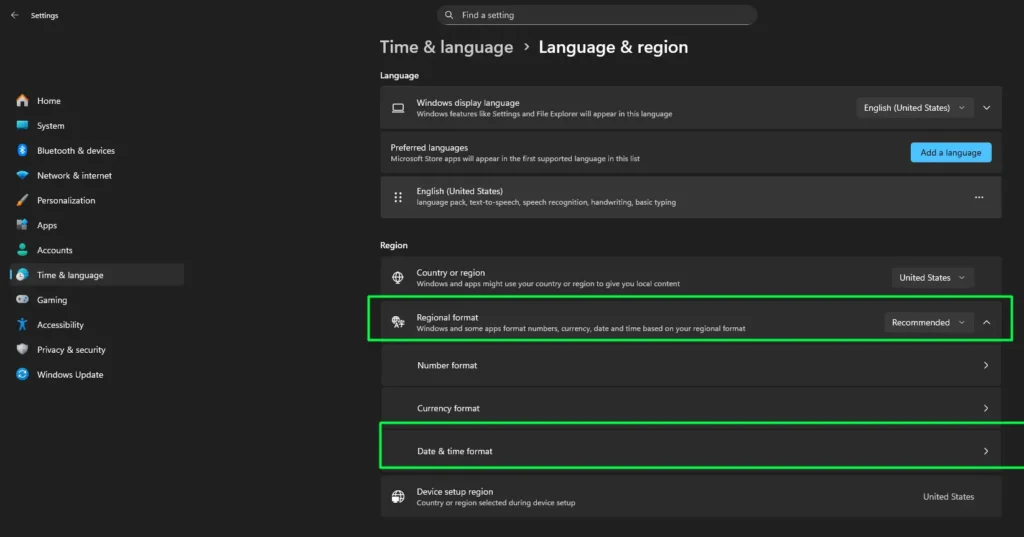
Task: Click the Personalization paintbrush icon
Action: point(22,200)
